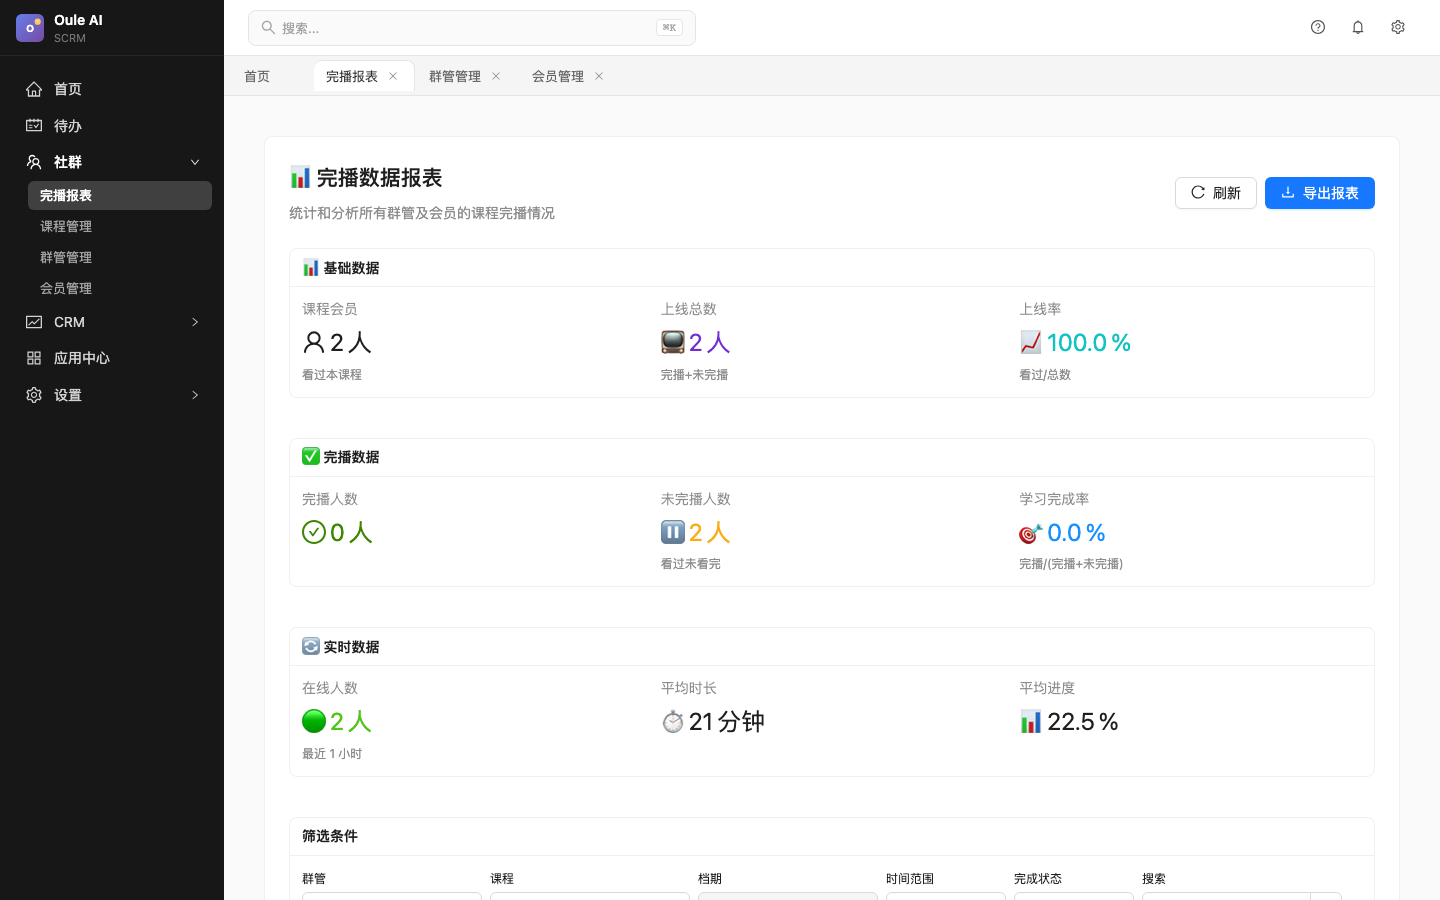Image resolution: width=1440 pixels, height=900 pixels.
Task: Click the 时间范围 filter label
Action: pos(910,879)
